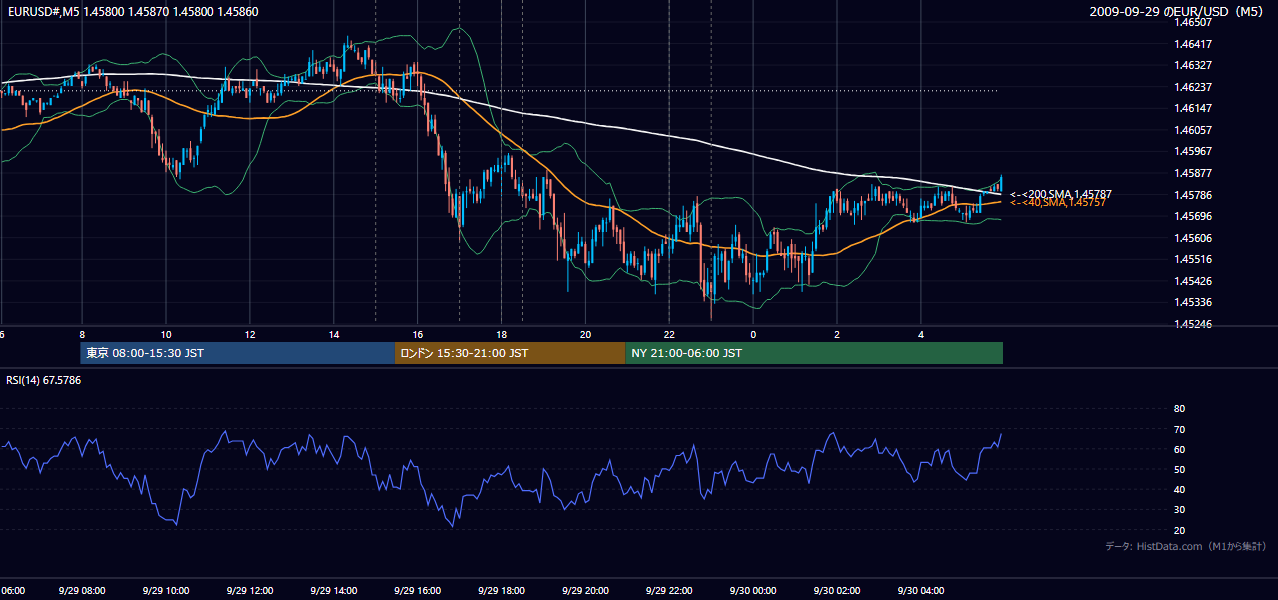The height and width of the screenshot is (600, 1278).
Task: Click the 9/30 00:00 time axis label
Action: (x=753, y=590)
